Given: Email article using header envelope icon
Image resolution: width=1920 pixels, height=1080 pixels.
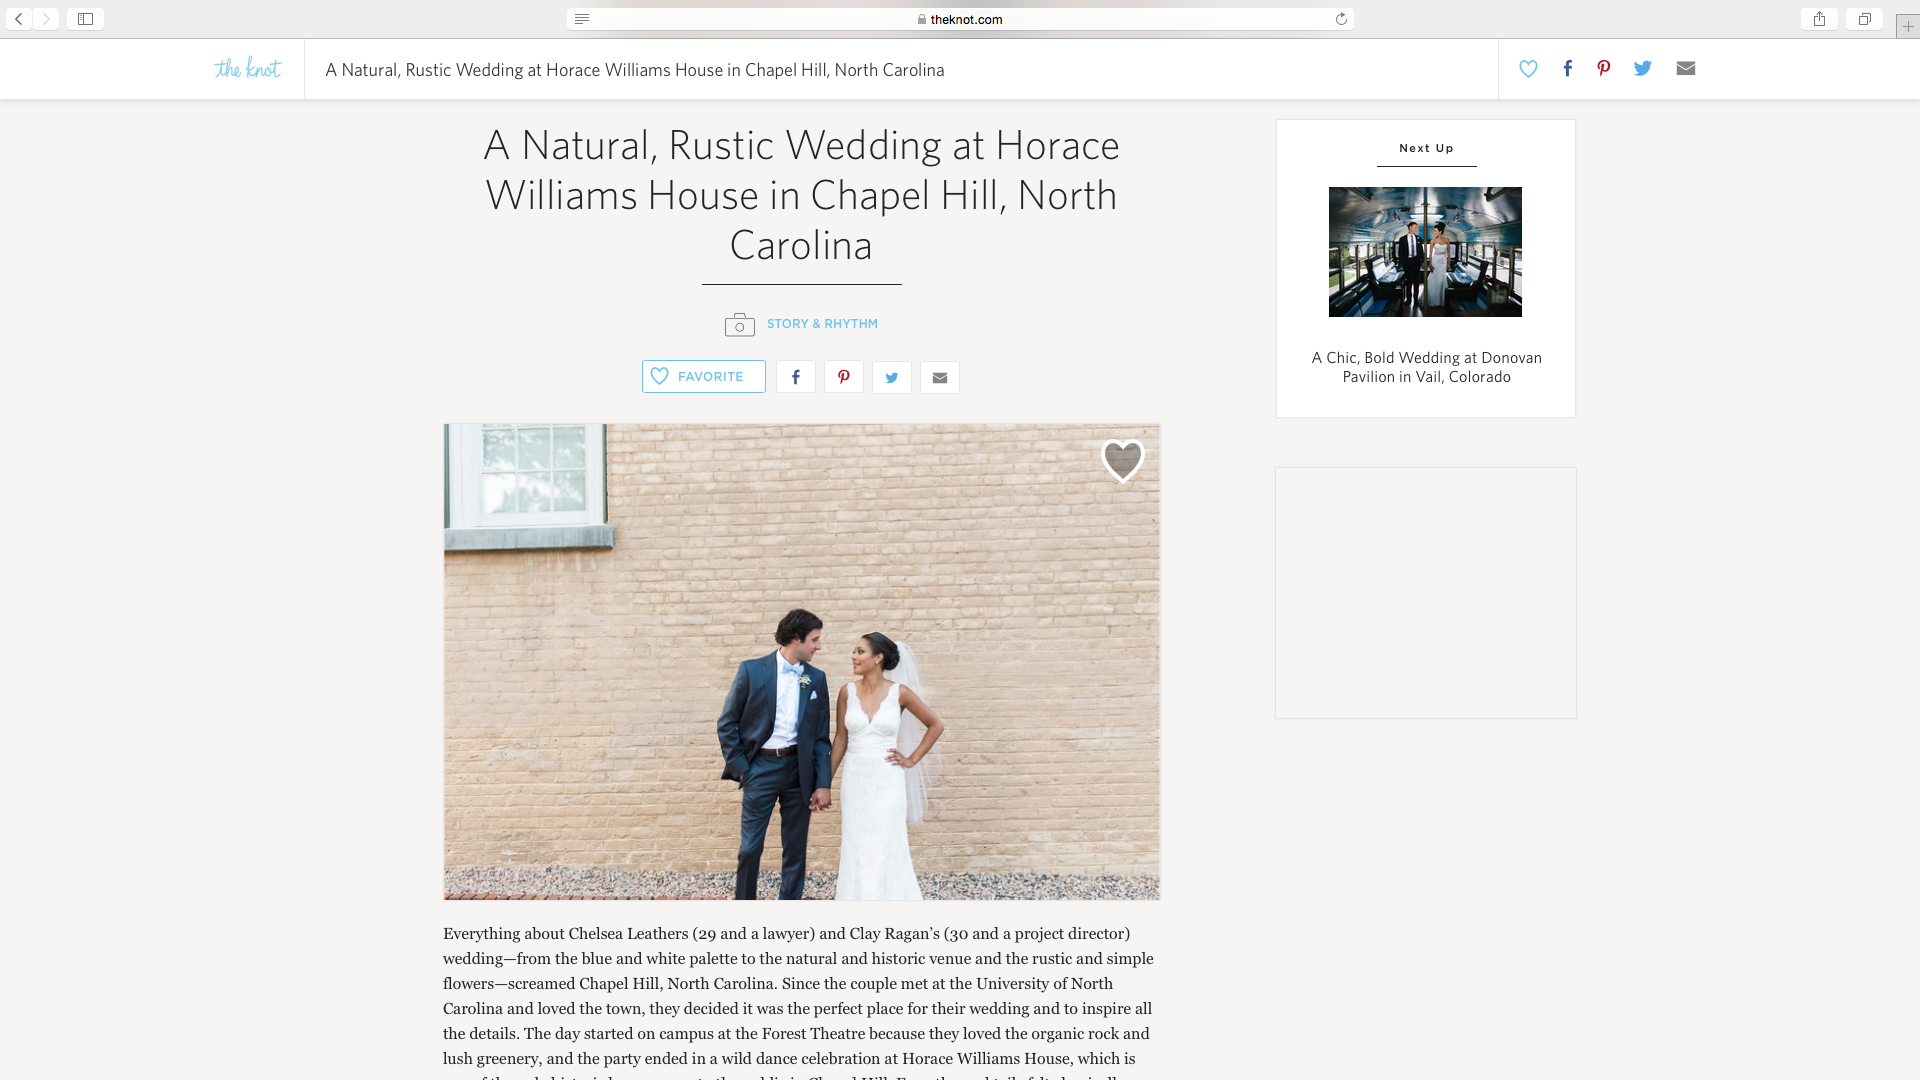Looking at the screenshot, I should [x=1686, y=68].
